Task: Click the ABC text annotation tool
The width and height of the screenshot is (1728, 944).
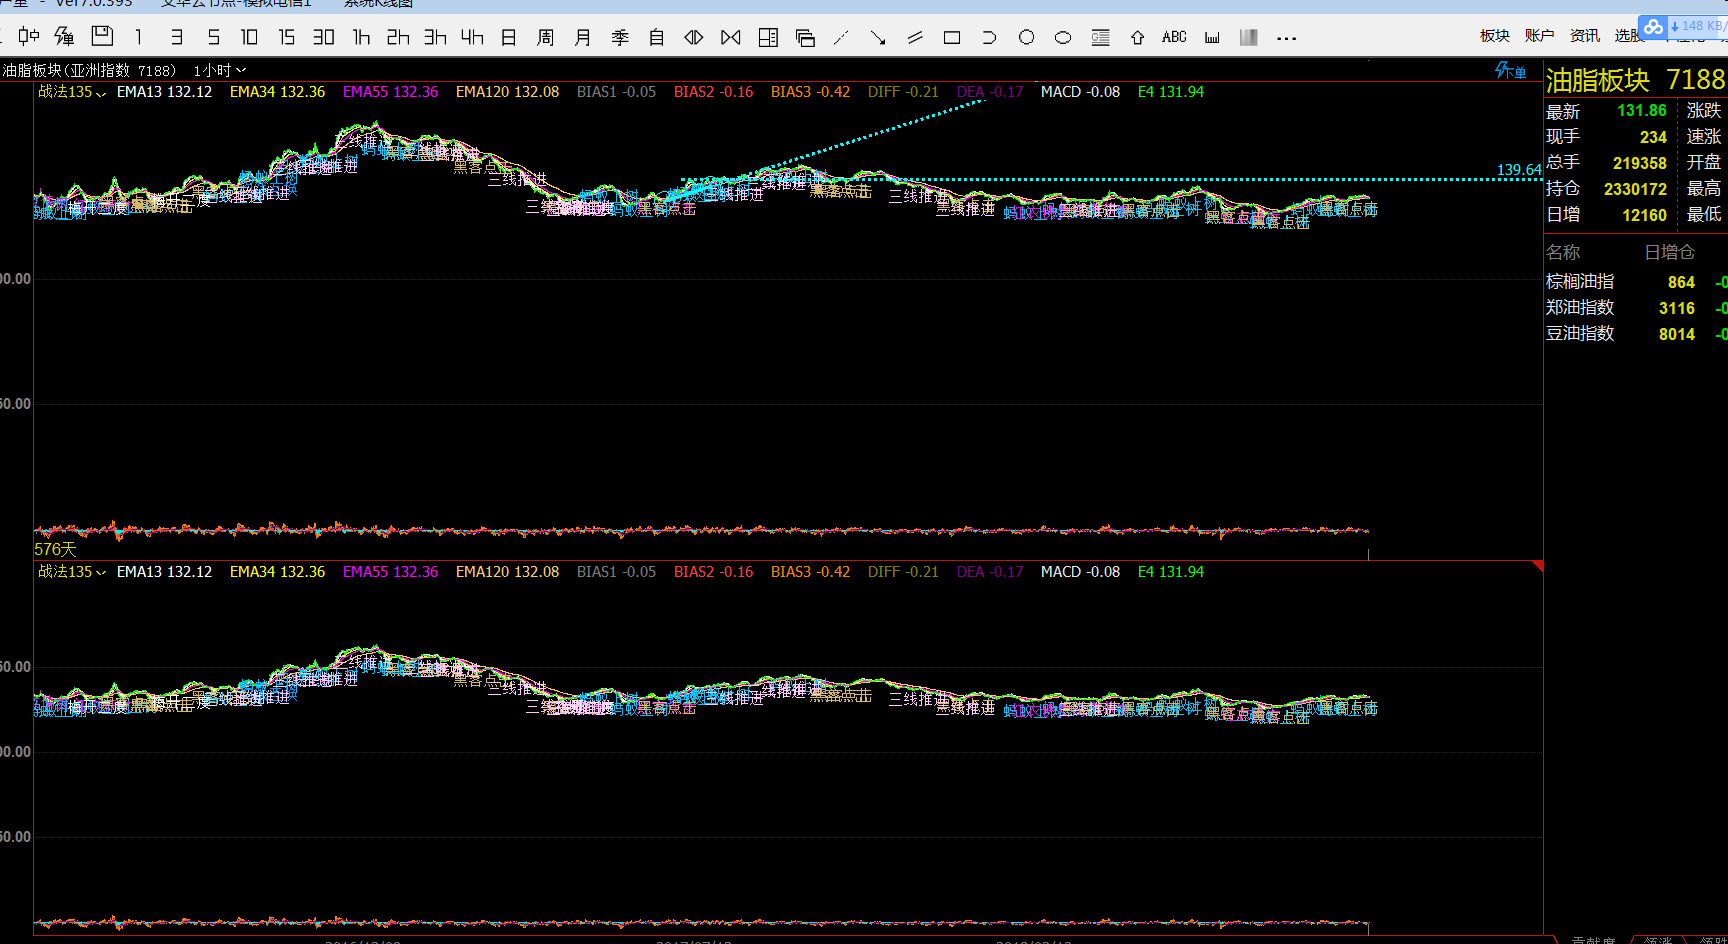Action: pos(1174,38)
